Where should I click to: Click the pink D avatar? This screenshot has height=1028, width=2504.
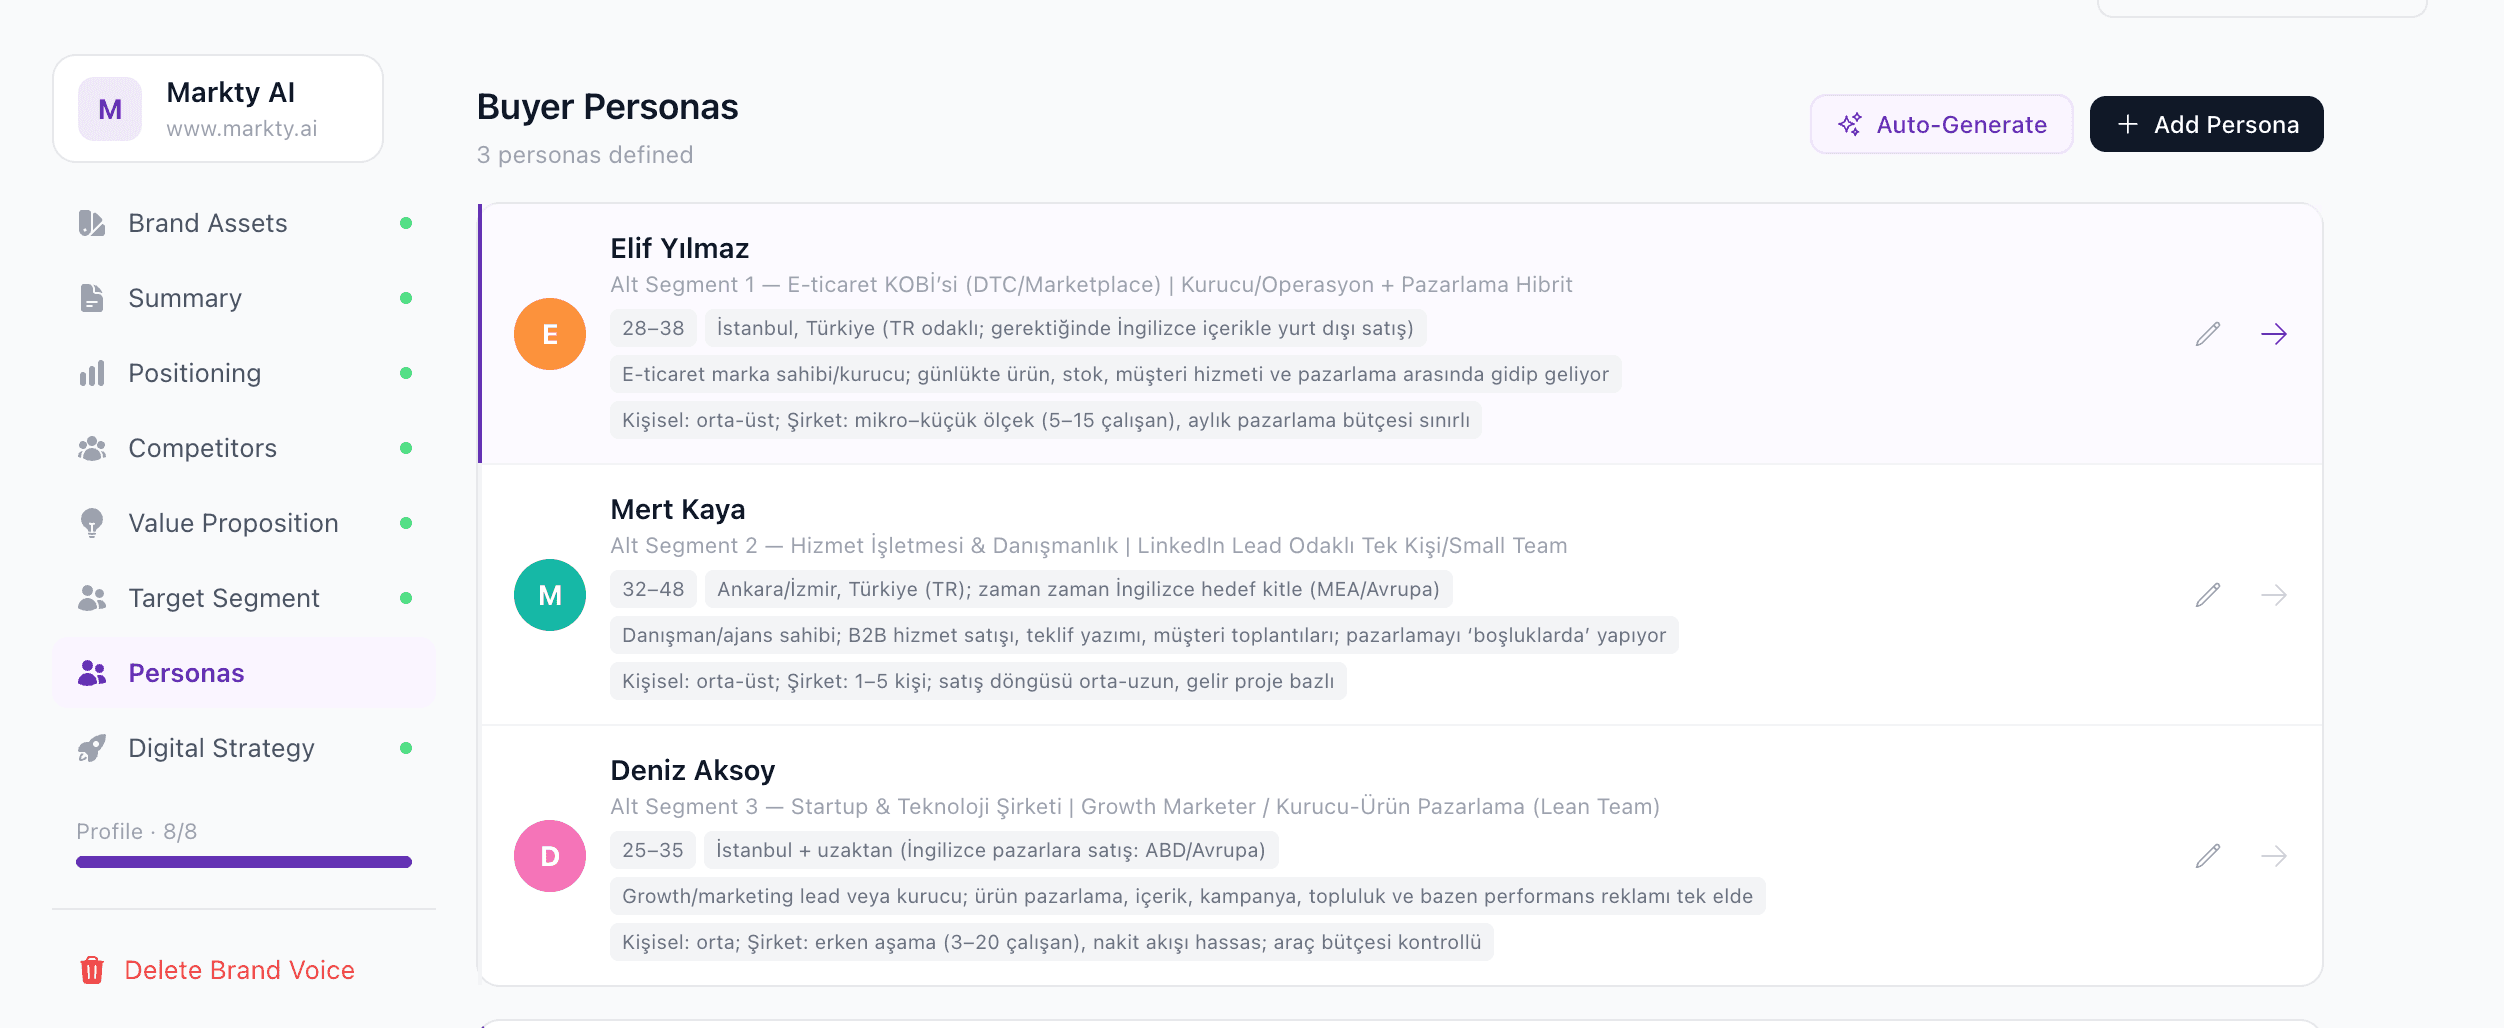click(x=550, y=856)
